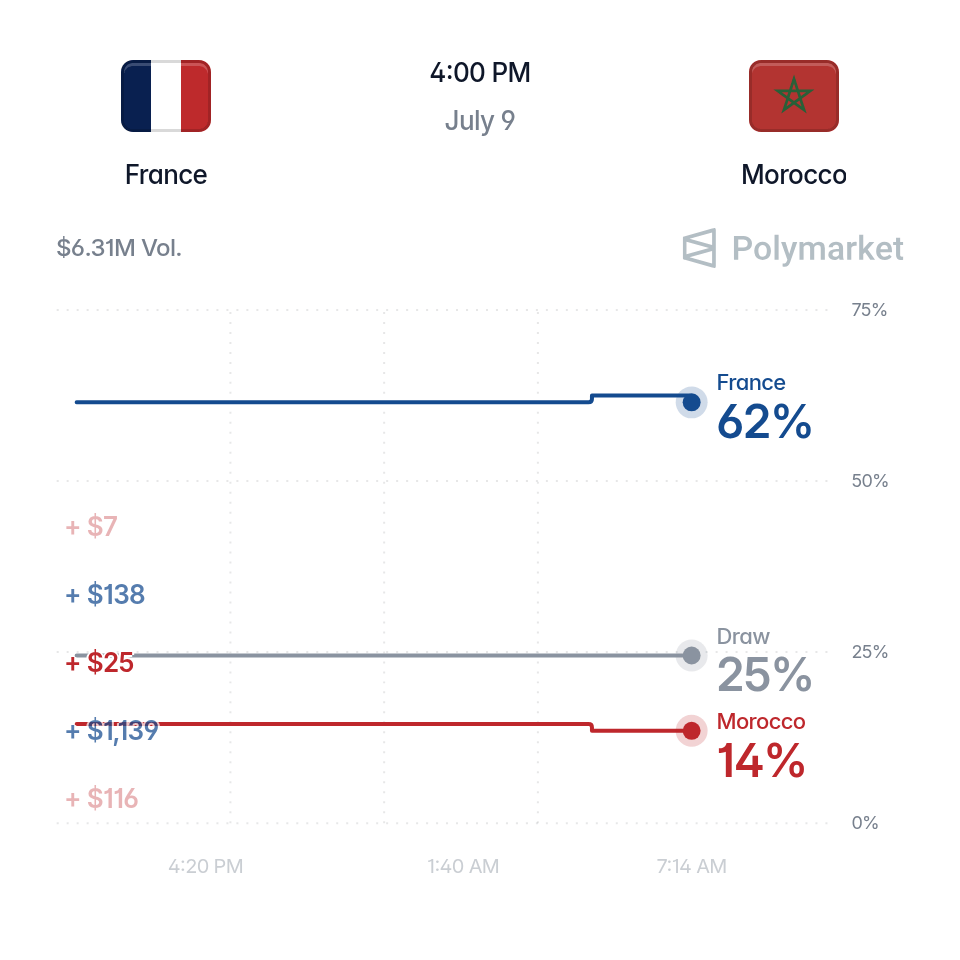Click the 1:40 AM time axis marker
Image resolution: width=960 pixels, height=960 pixels.
463,866
